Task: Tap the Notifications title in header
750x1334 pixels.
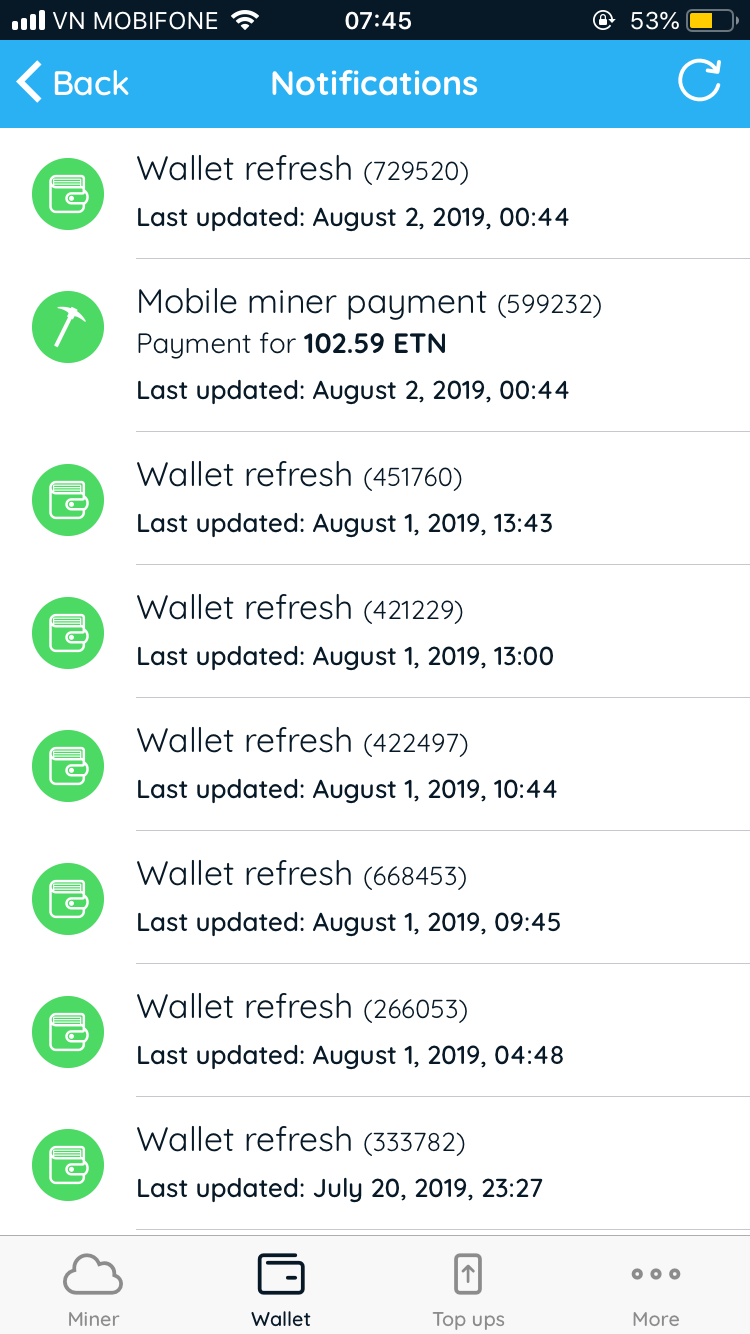Action: point(374,83)
